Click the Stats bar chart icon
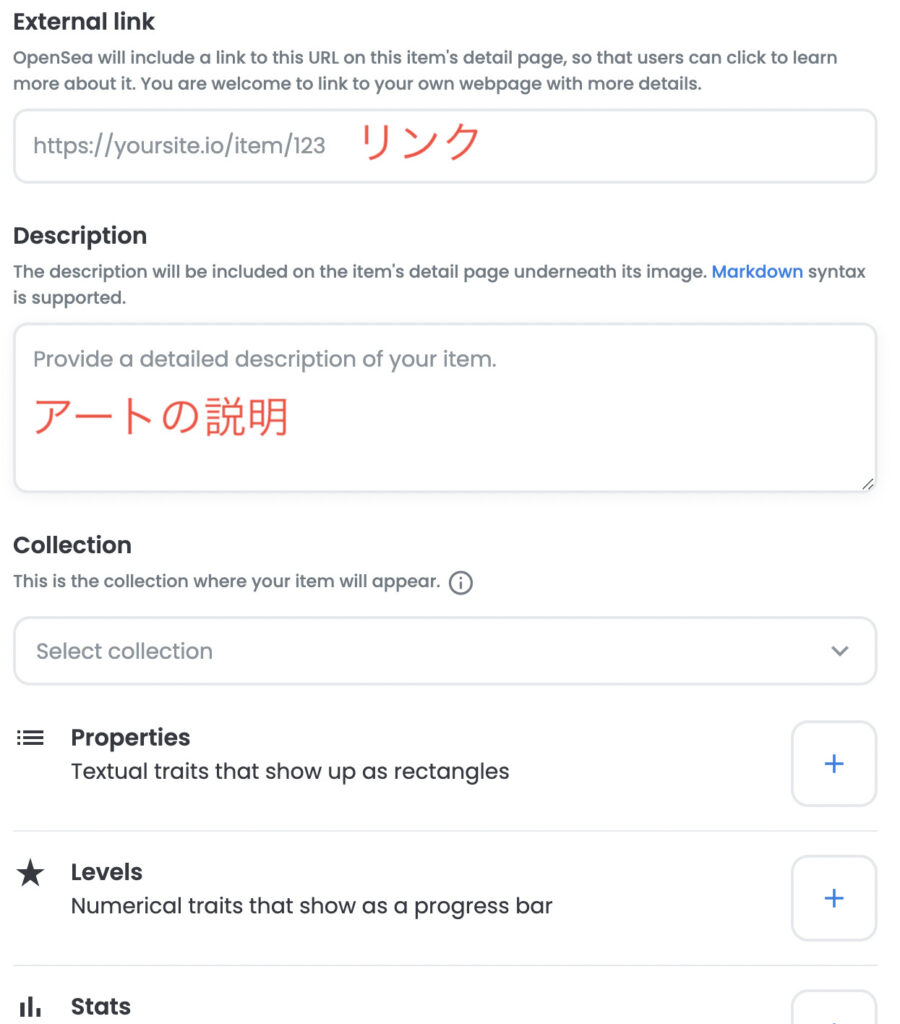The width and height of the screenshot is (900, 1024). (31, 1007)
